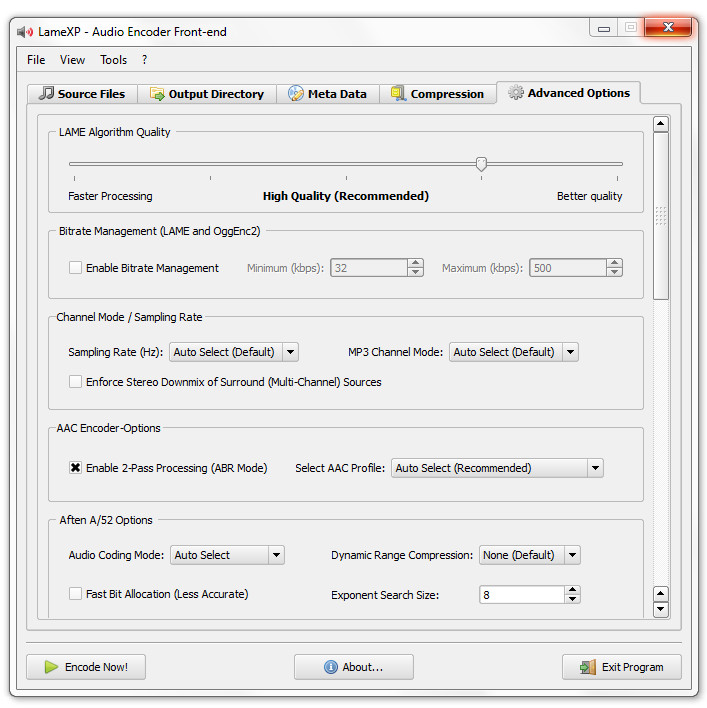Viewport: 707px width, 708px height.
Task: Switch to the Meta Data tab
Action: pyautogui.click(x=328, y=93)
